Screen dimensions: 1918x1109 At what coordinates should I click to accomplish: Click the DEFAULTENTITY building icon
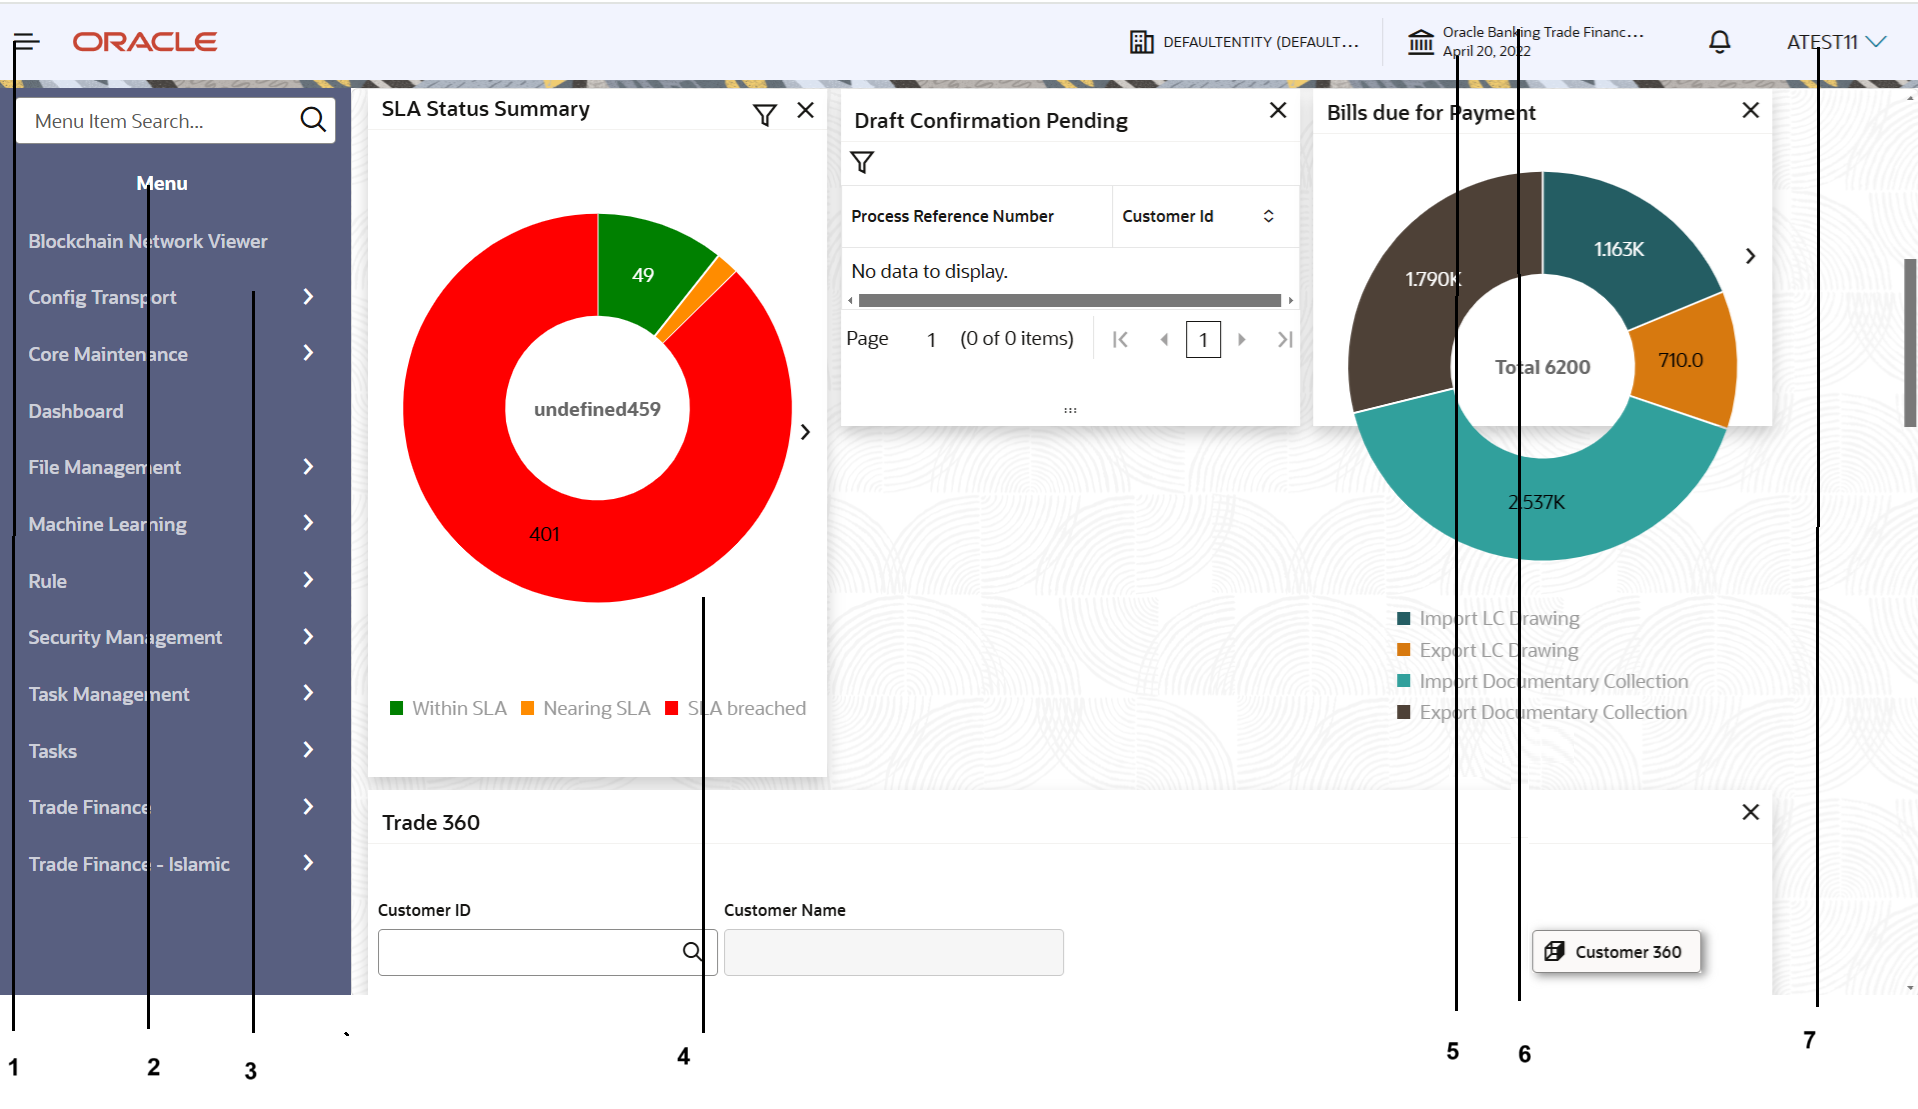click(1141, 42)
